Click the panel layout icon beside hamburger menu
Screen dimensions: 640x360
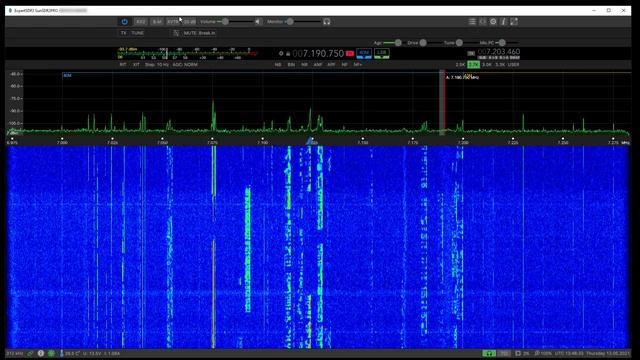click(x=483, y=22)
